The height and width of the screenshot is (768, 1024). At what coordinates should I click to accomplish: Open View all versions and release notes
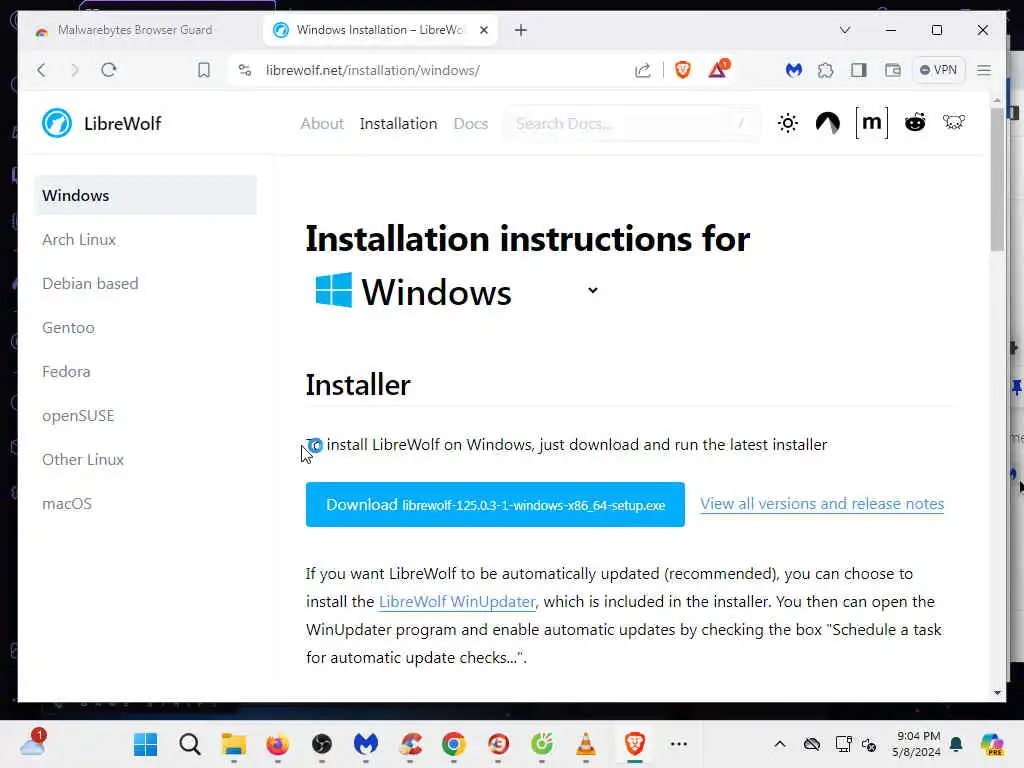click(x=822, y=504)
